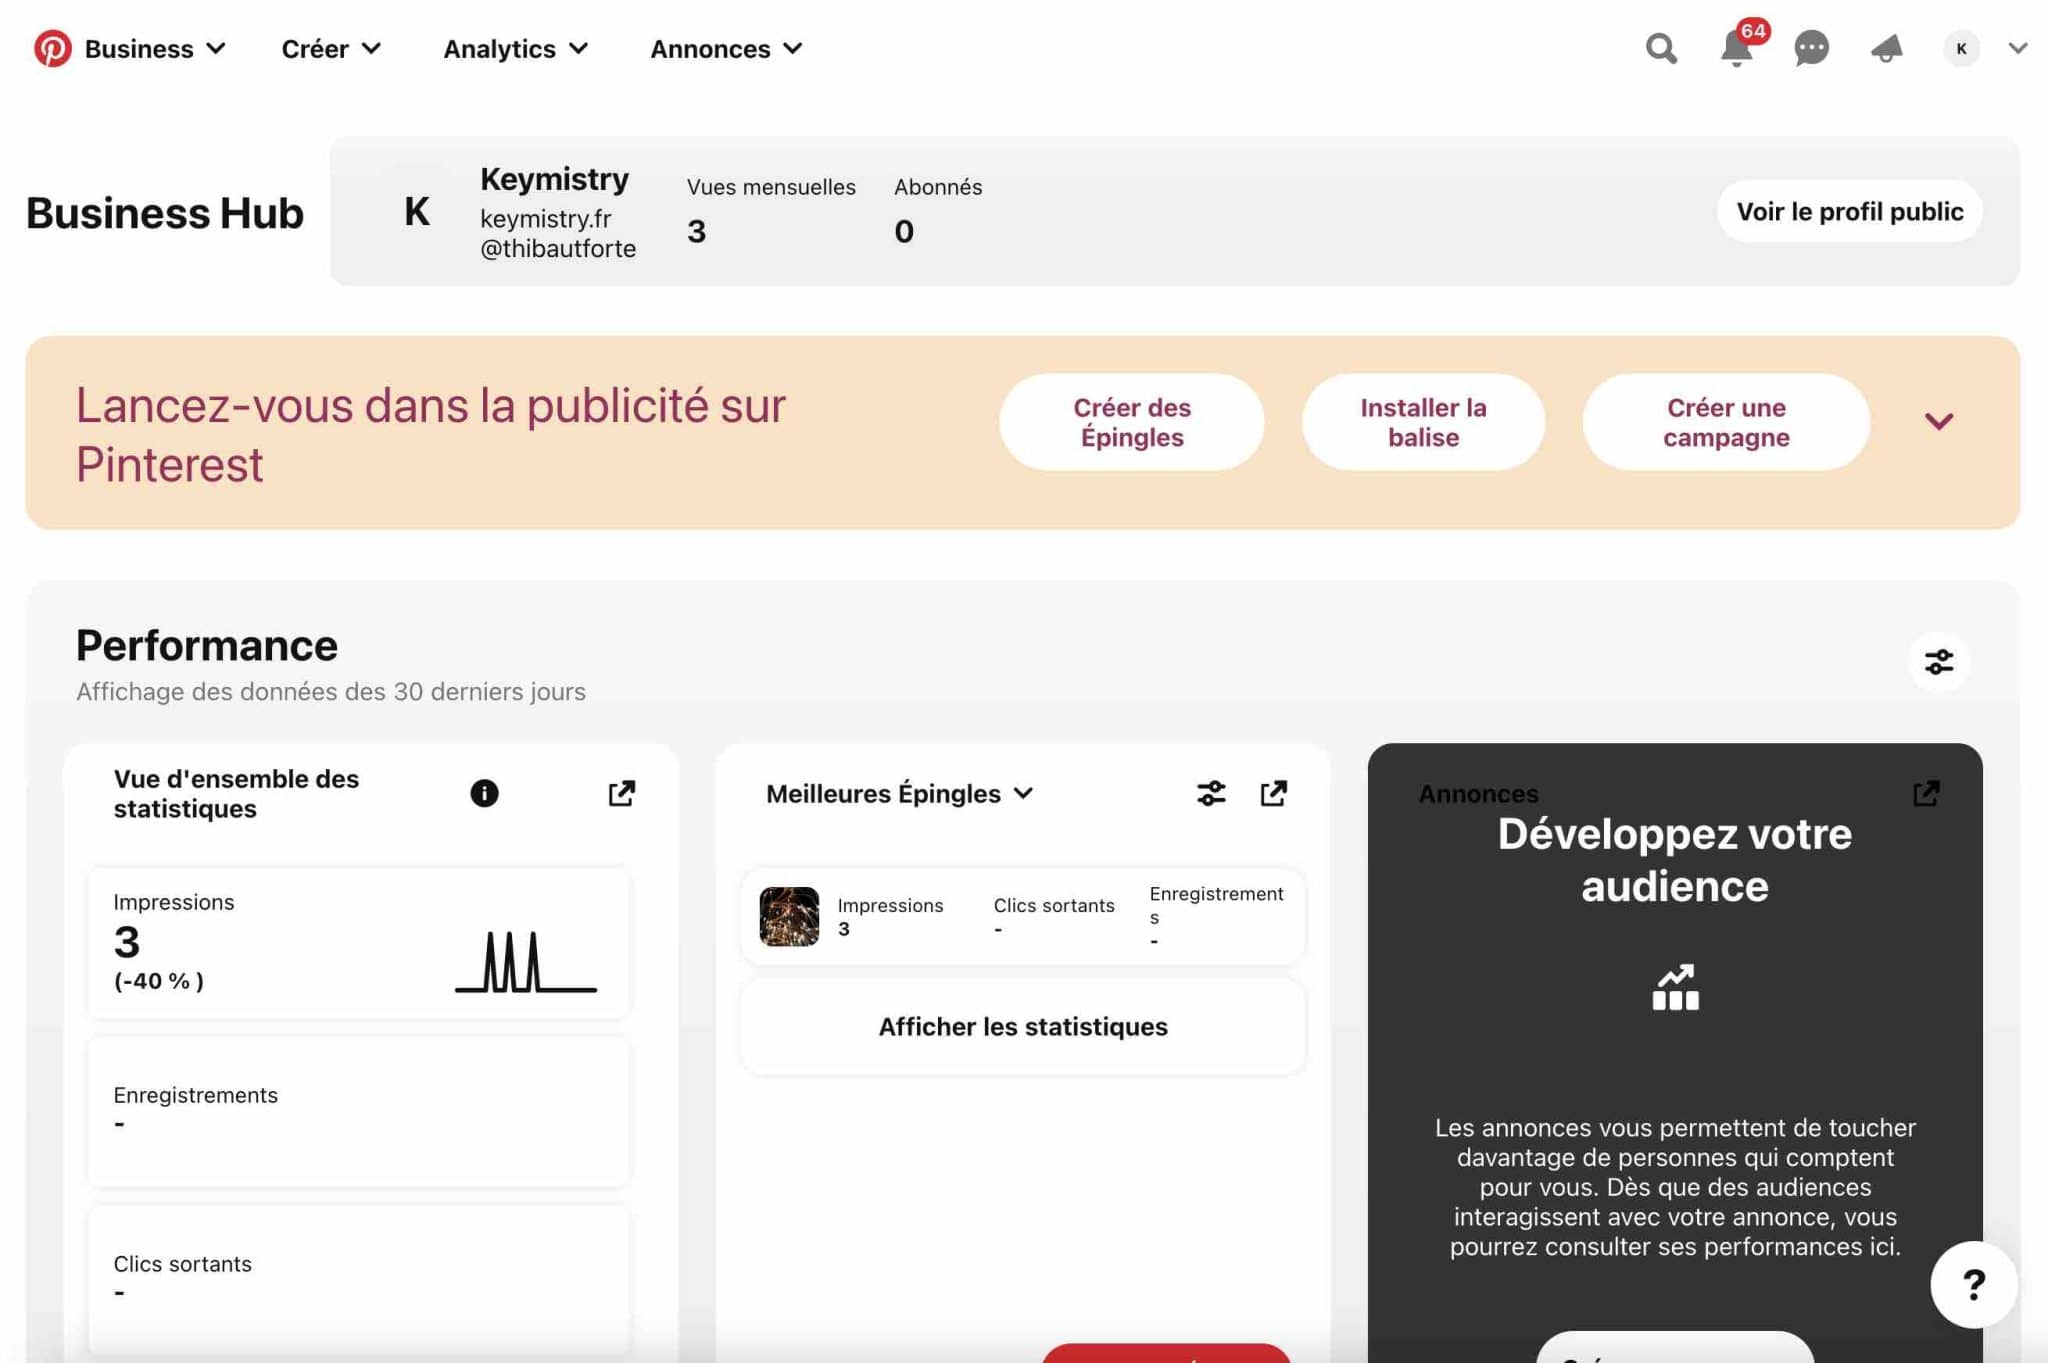The width and height of the screenshot is (2048, 1363).
Task: Click Voir le profil public button
Action: (1849, 211)
